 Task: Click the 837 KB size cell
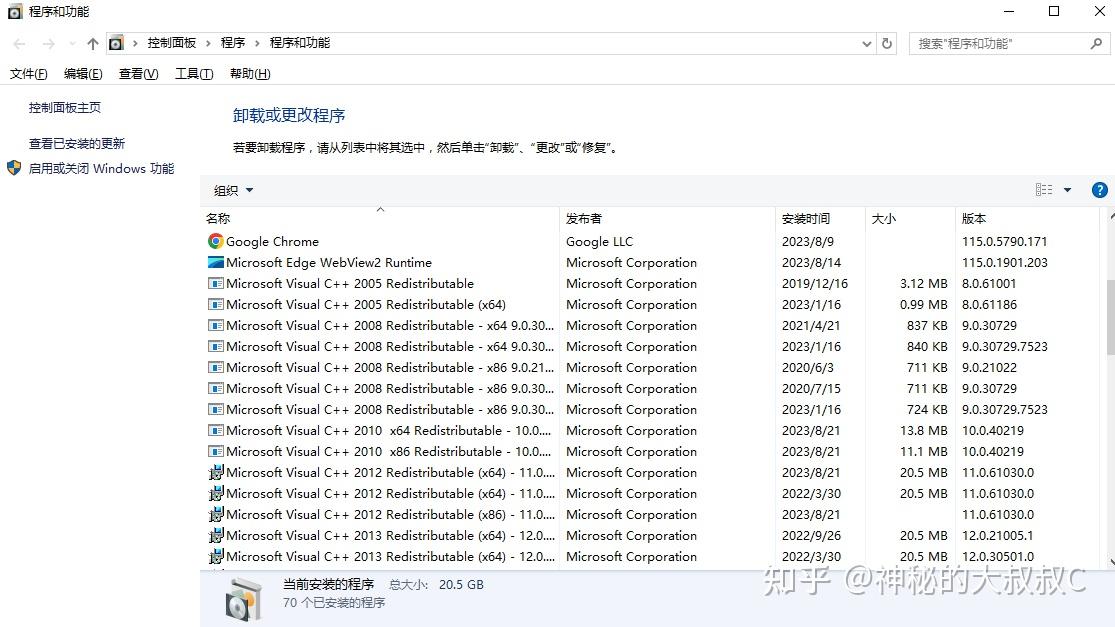[x=926, y=326]
